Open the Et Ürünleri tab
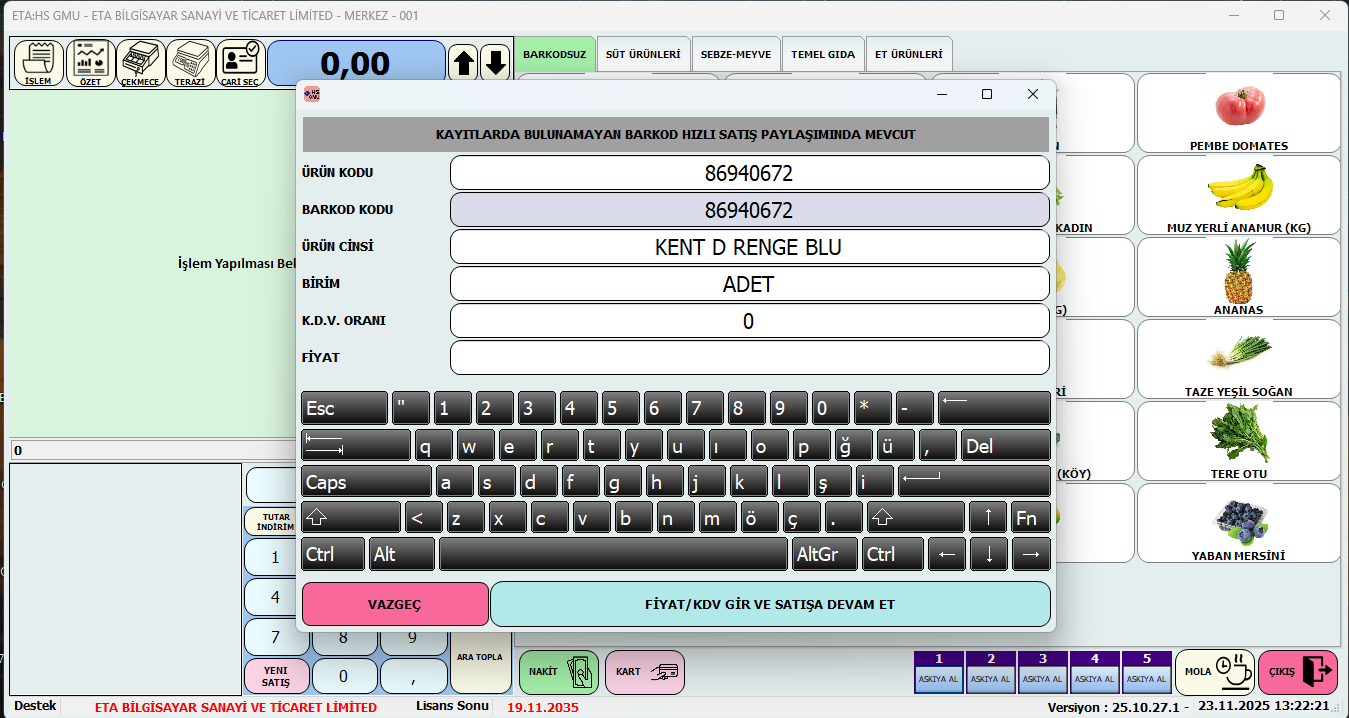 pos(908,54)
